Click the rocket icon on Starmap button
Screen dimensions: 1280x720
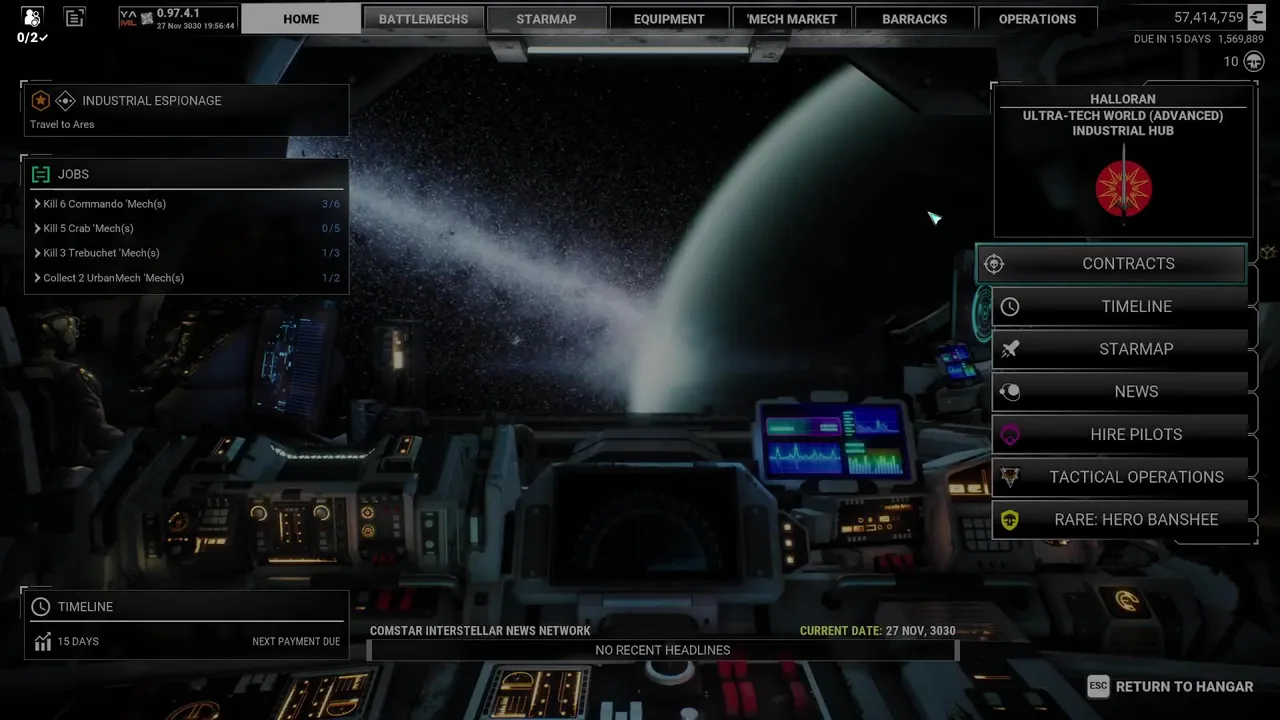coord(1010,349)
